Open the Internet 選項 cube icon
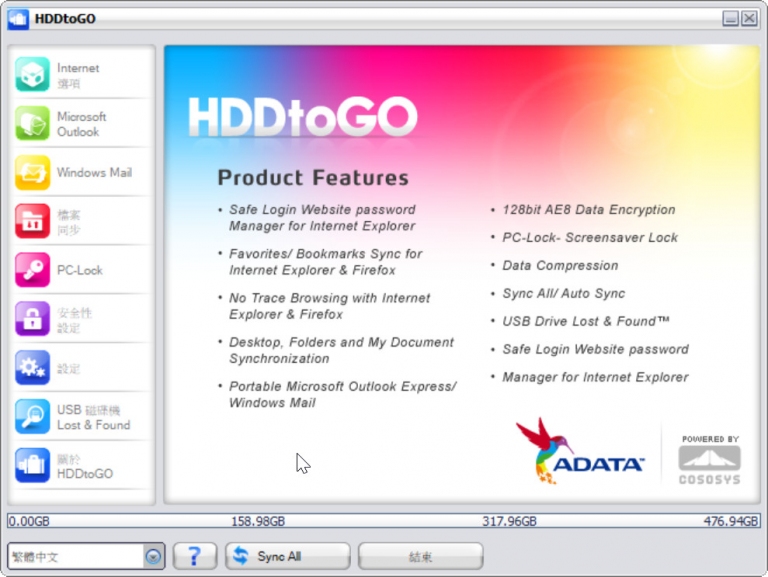This screenshot has width=768, height=577. pos(32,74)
